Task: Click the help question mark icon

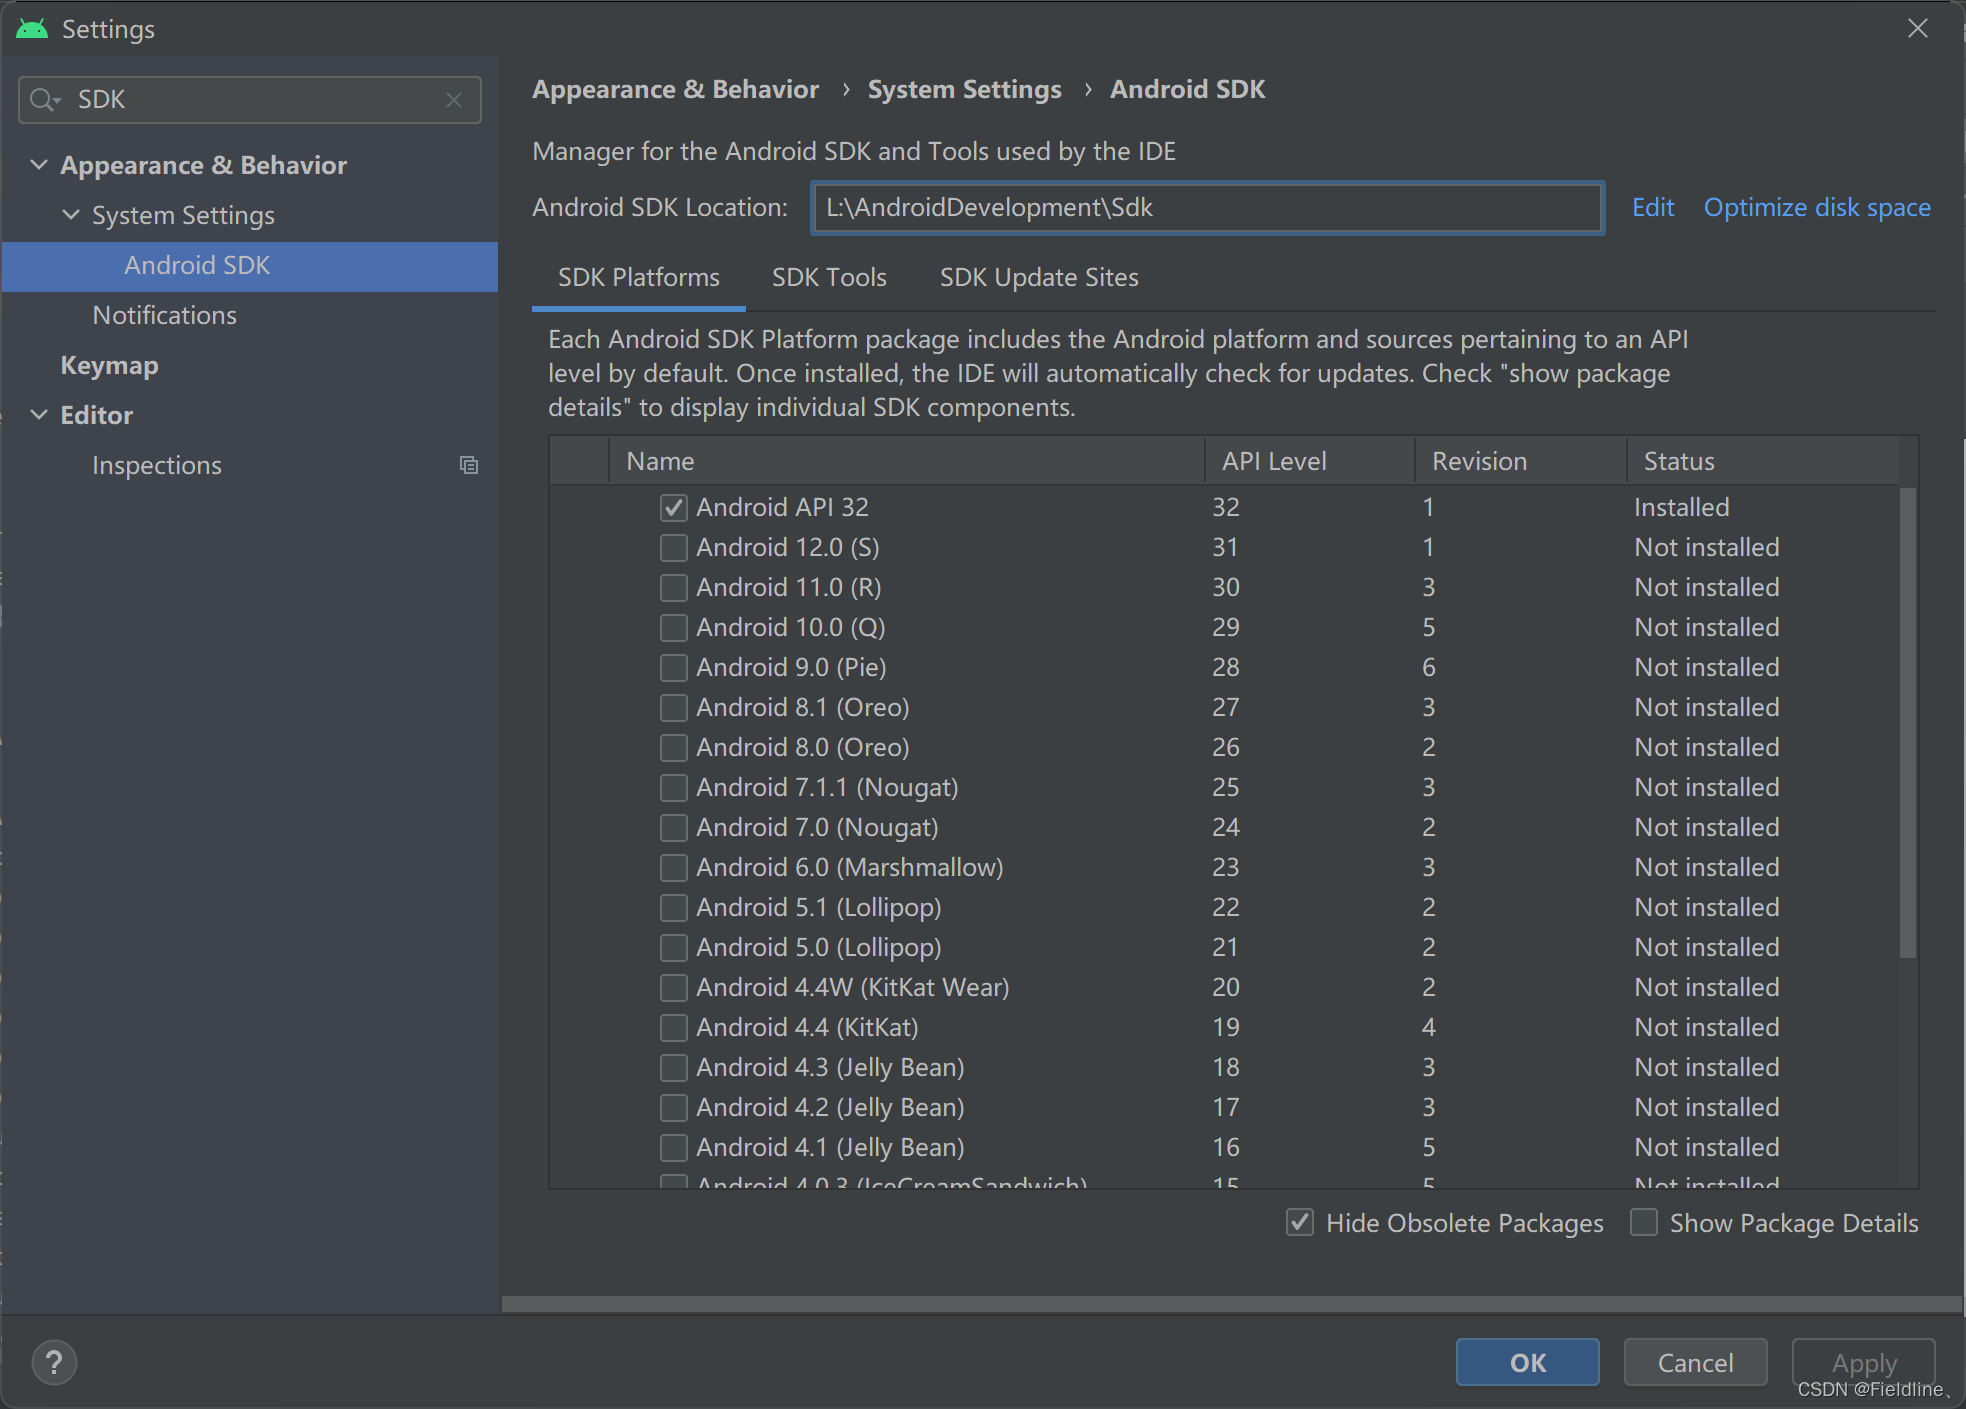Action: click(x=55, y=1362)
